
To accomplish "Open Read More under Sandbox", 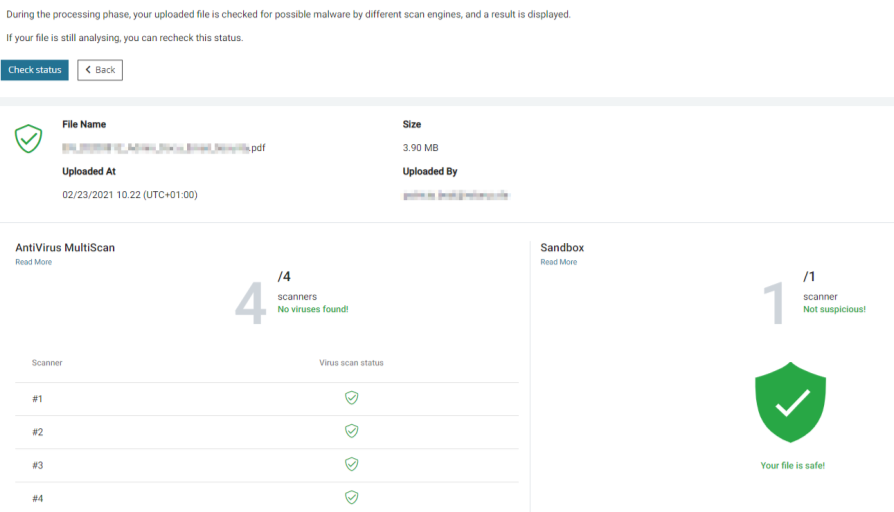I will [x=559, y=262].
